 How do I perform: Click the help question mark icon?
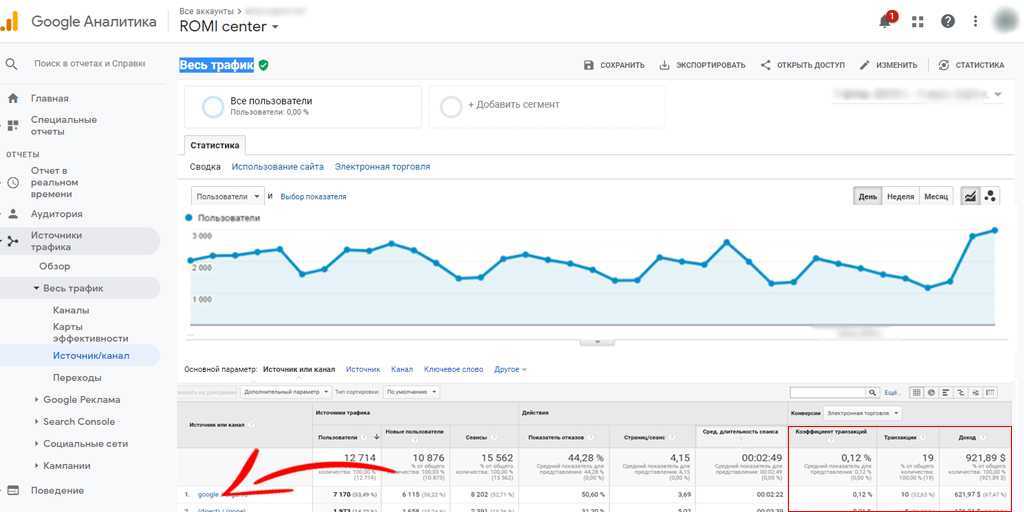[947, 21]
